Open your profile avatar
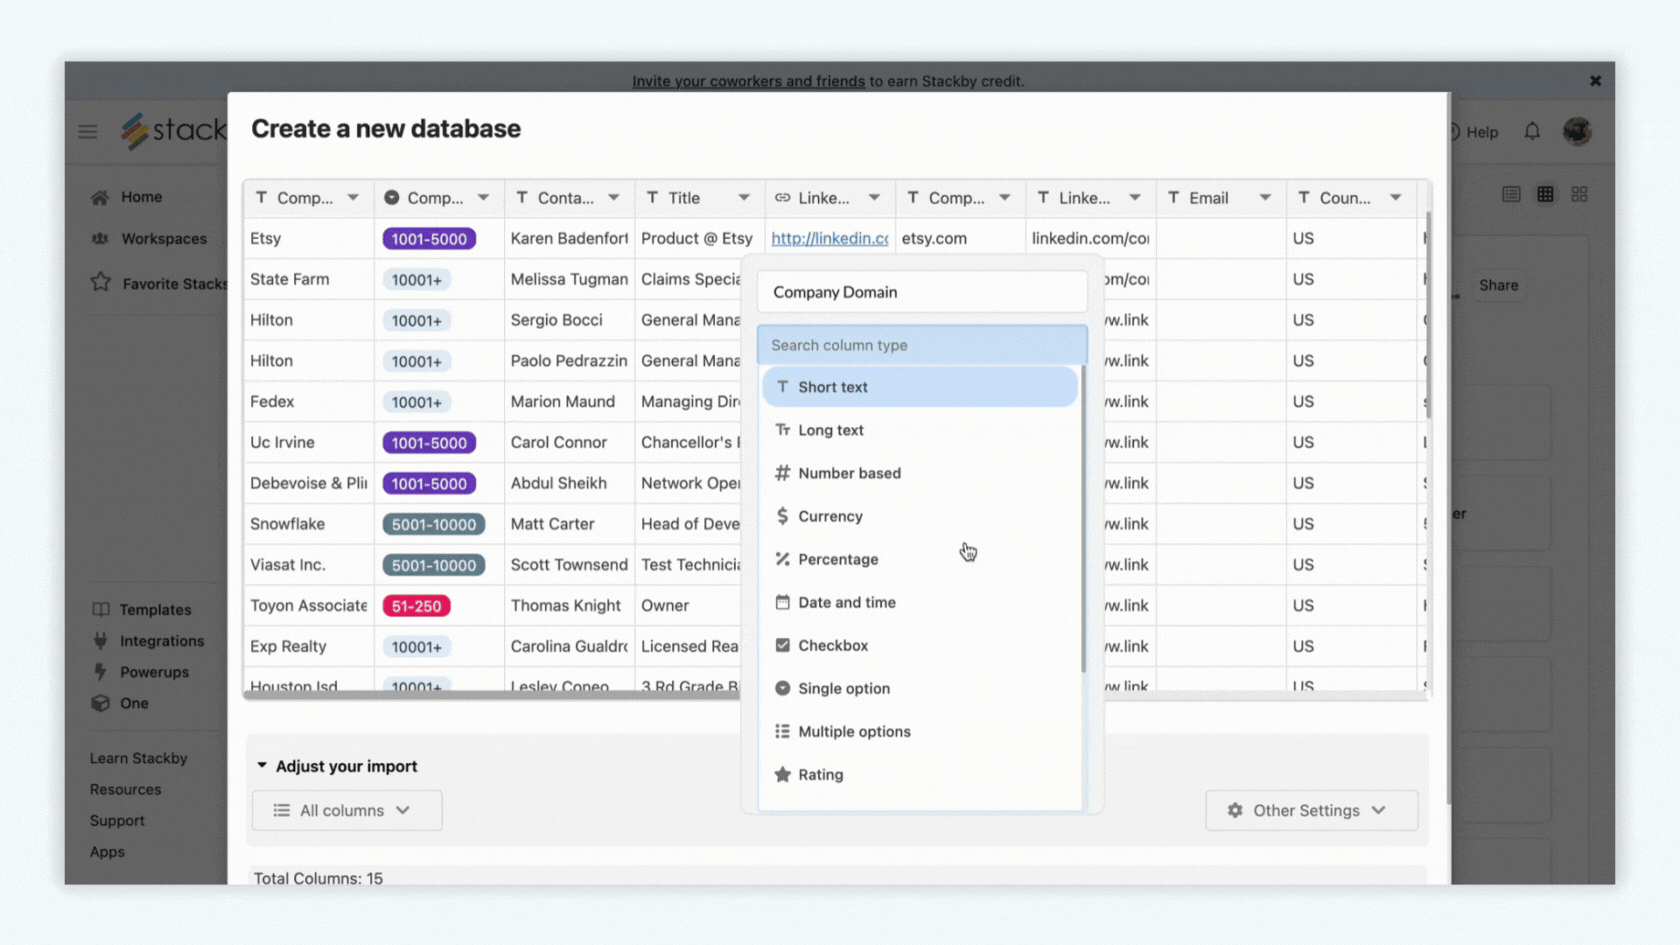 [x=1577, y=131]
